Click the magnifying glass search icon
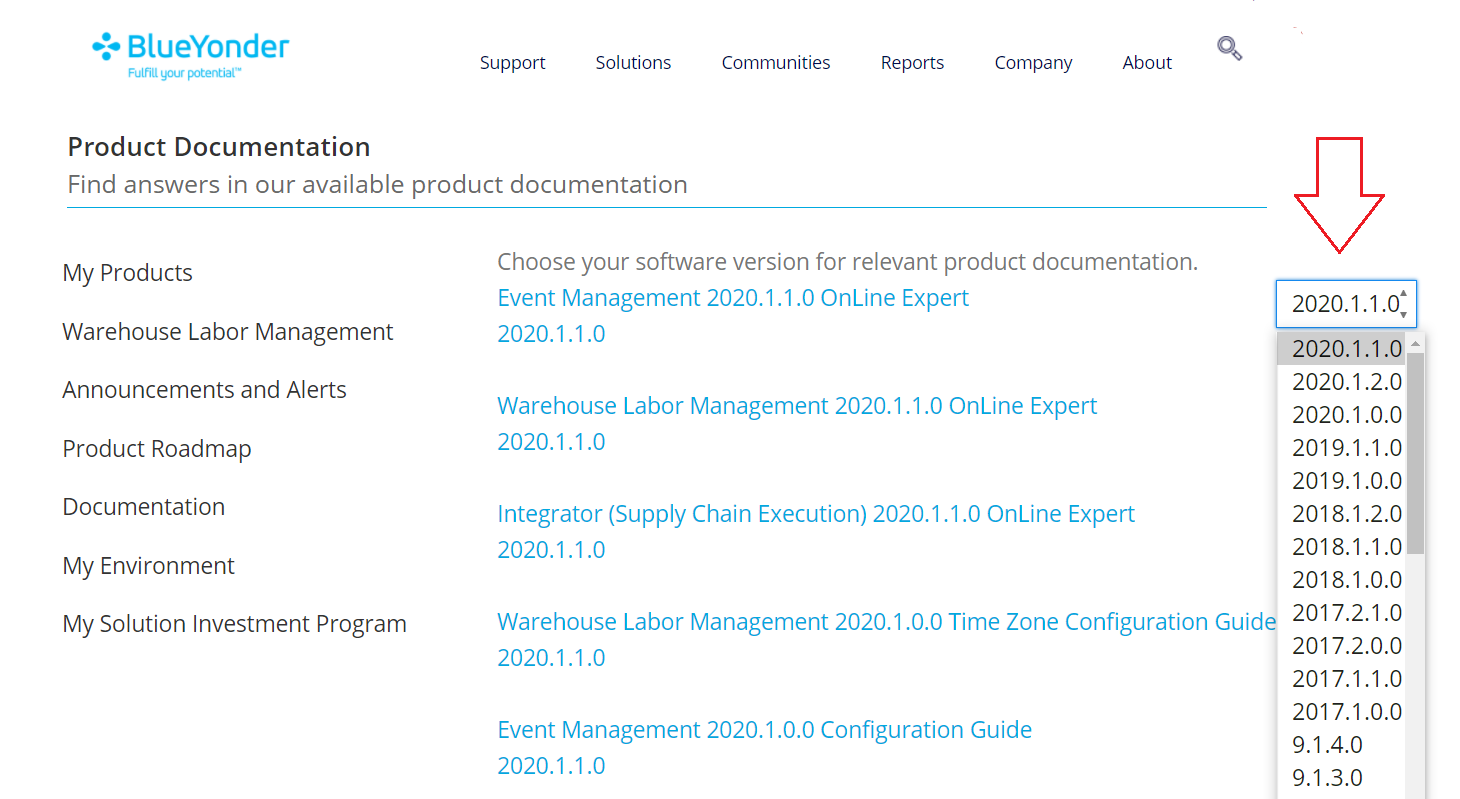Viewport: 1460px width, 799px height. (x=1229, y=48)
